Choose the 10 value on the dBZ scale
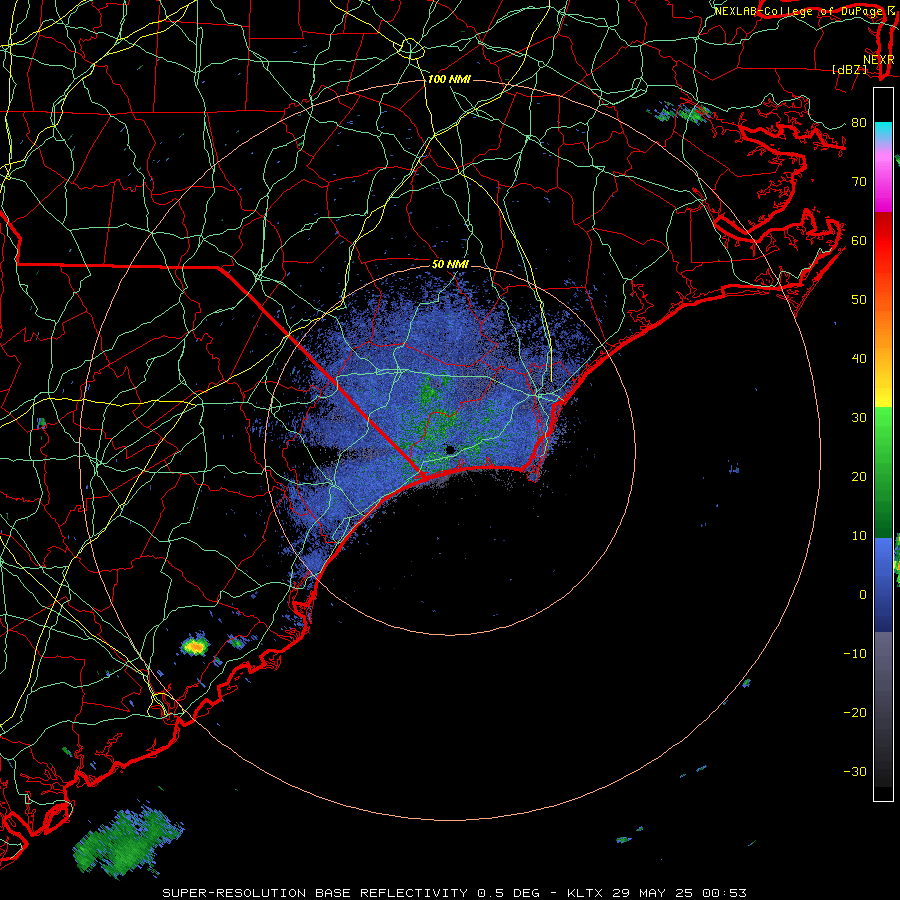This screenshot has height=900, width=900. [859, 536]
